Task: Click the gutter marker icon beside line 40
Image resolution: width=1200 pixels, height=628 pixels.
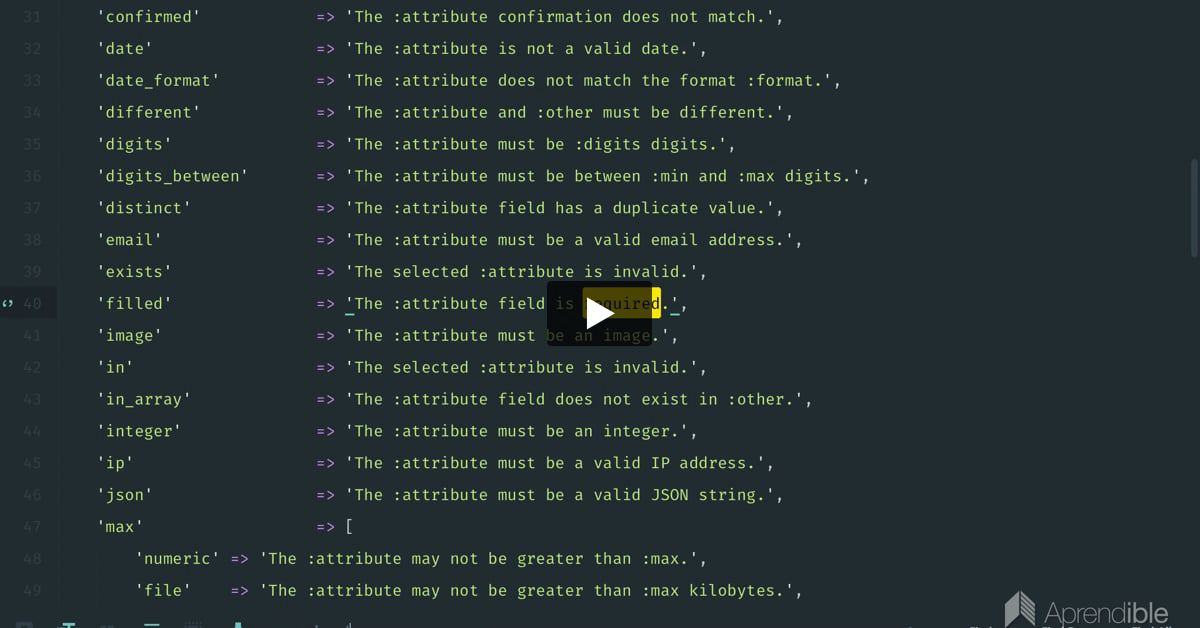Action: pos(8,303)
